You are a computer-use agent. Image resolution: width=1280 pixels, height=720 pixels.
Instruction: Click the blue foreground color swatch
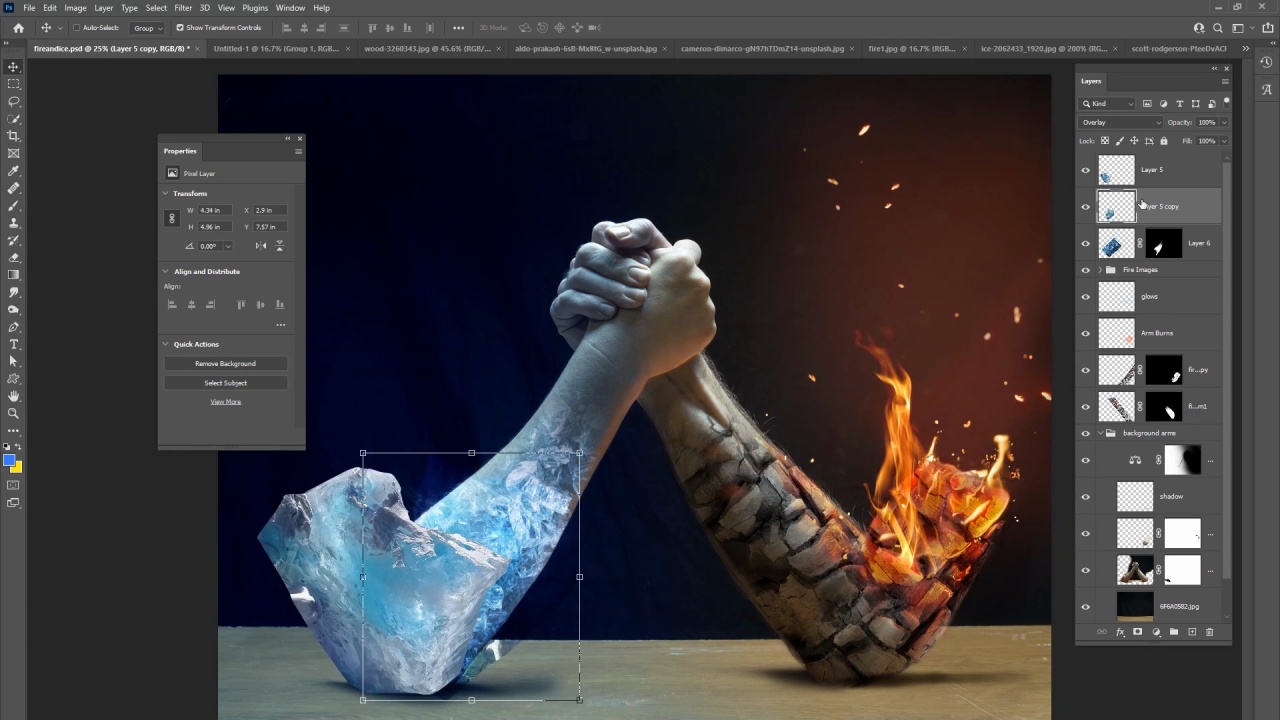coord(9,461)
